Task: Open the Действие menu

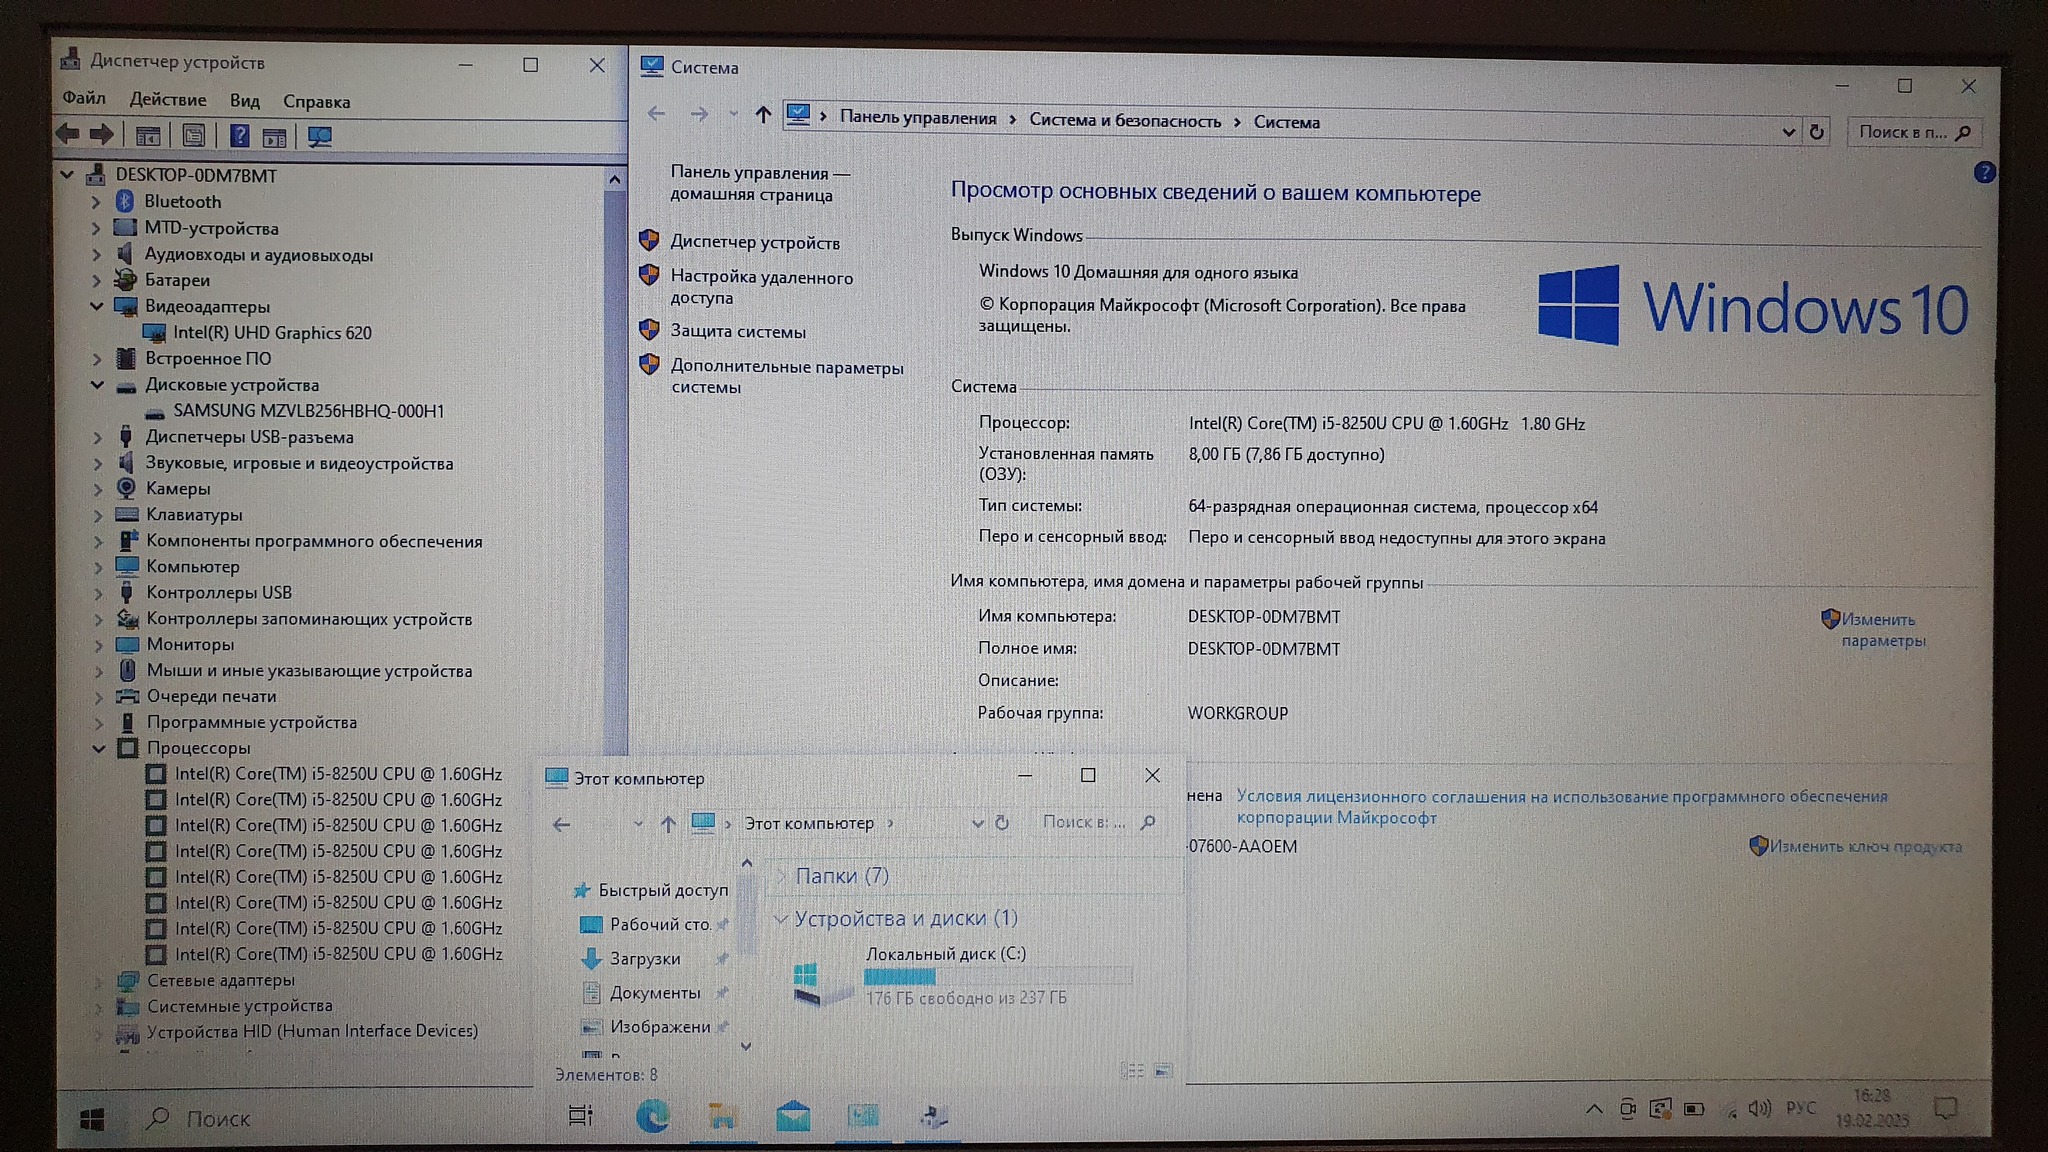Action: point(167,100)
